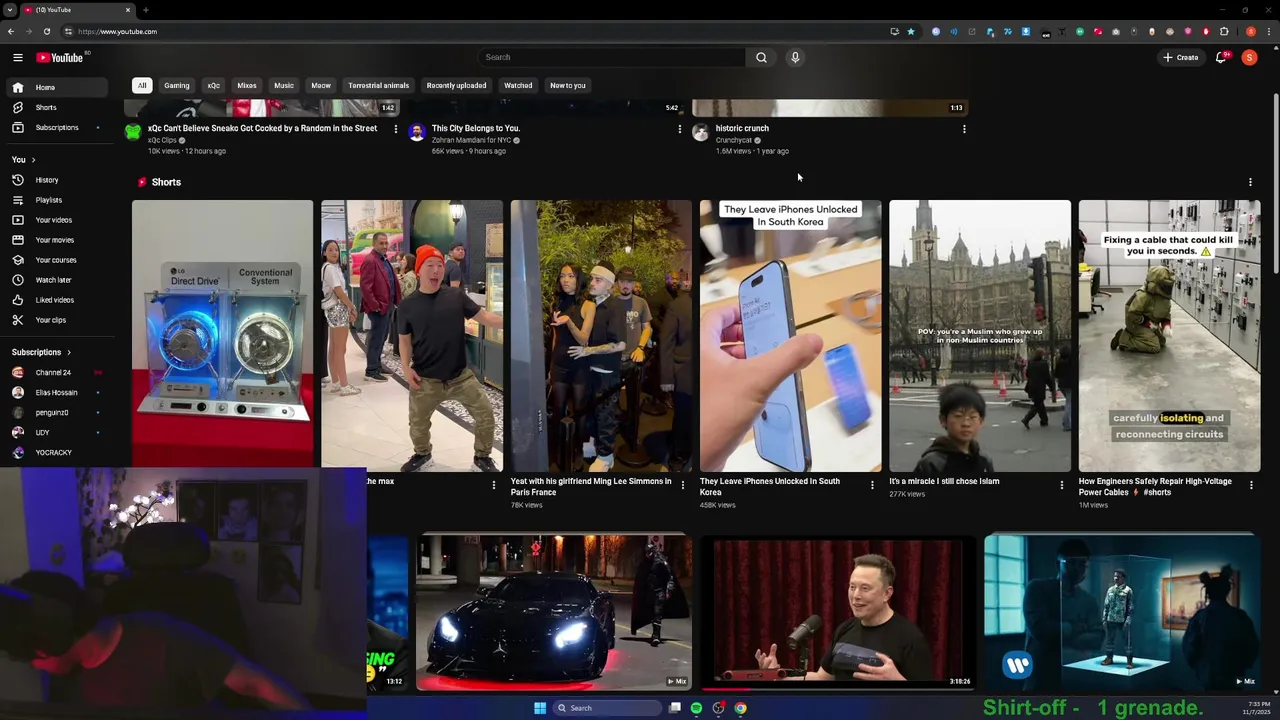The image size is (1280, 720).
Task: Click the search magnifier button
Action: point(761,57)
